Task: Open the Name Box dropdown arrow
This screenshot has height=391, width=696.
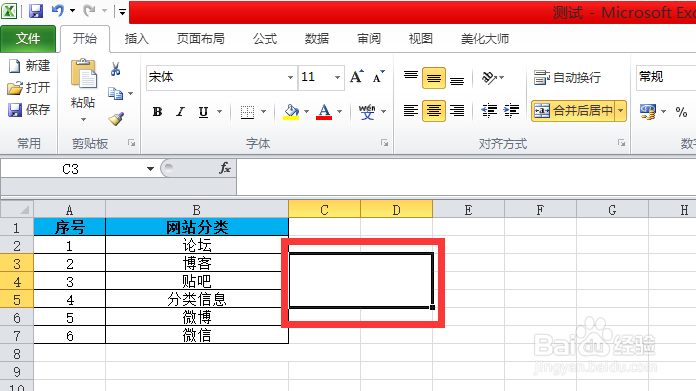Action: (x=150, y=169)
